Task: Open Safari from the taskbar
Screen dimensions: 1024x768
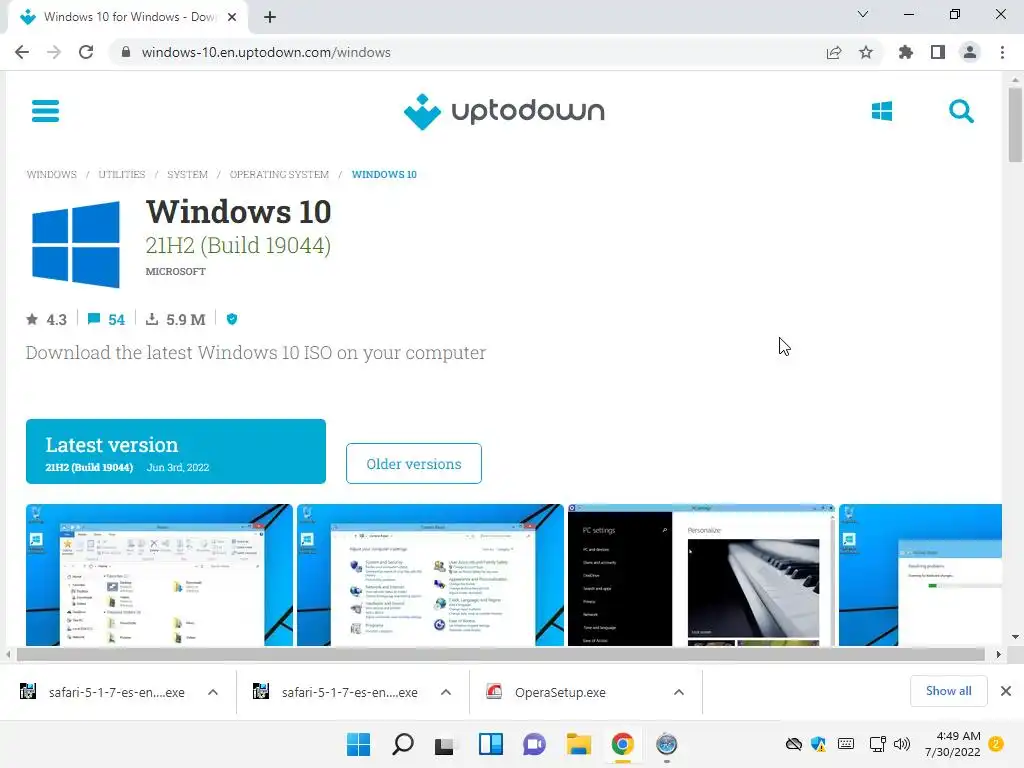Action: pyautogui.click(x=667, y=744)
